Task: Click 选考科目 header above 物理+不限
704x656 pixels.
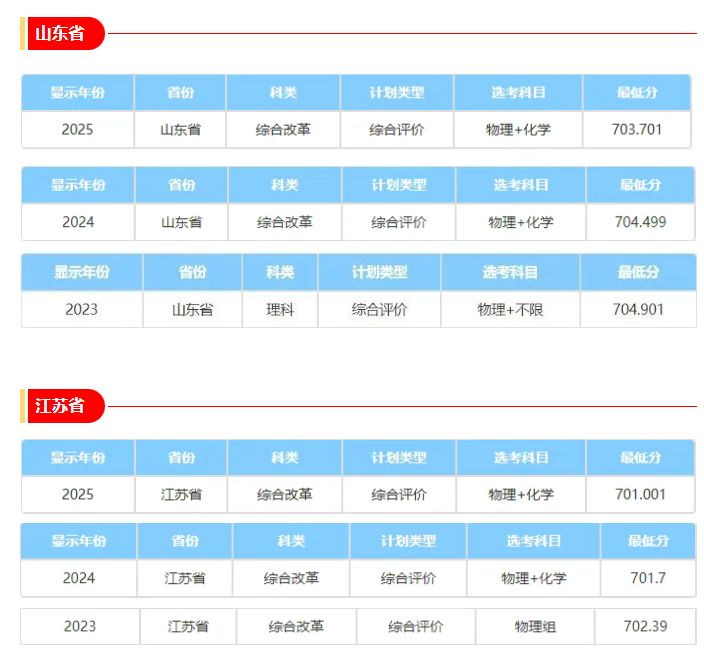Action: pos(510,272)
